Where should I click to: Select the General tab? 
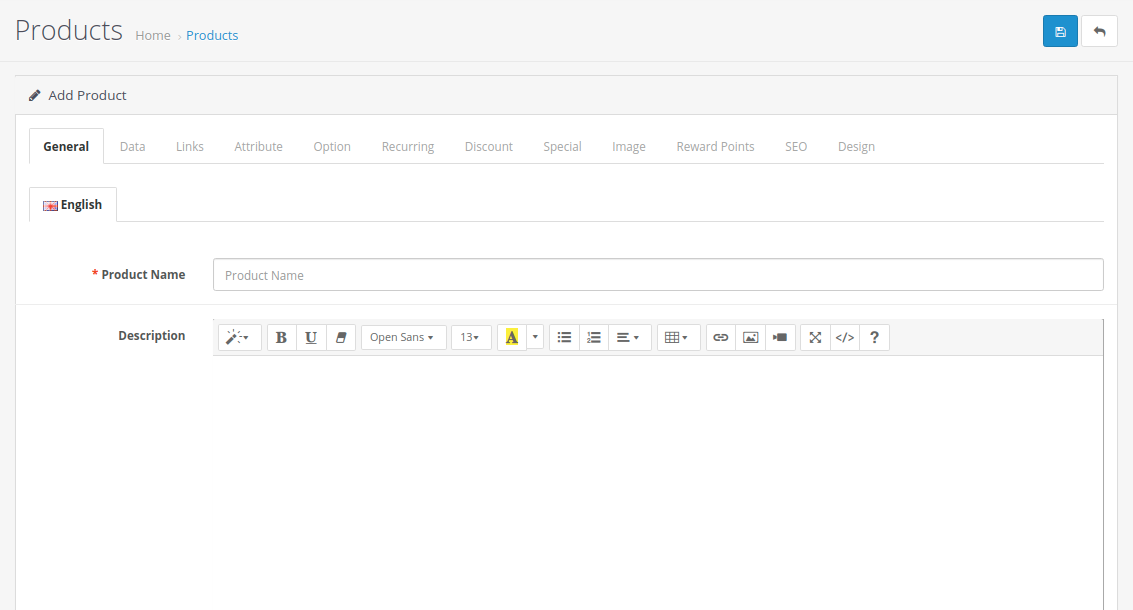pyautogui.click(x=66, y=147)
